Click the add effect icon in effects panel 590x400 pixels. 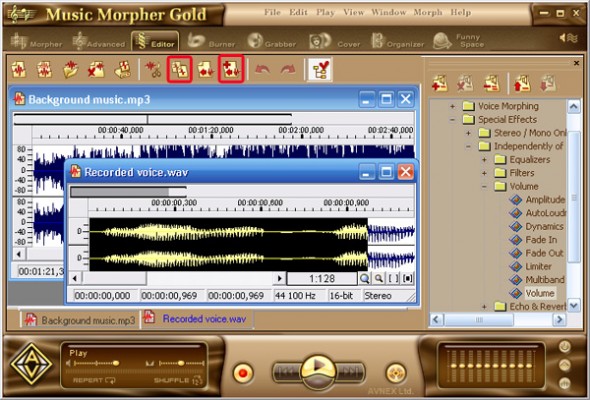tap(439, 83)
